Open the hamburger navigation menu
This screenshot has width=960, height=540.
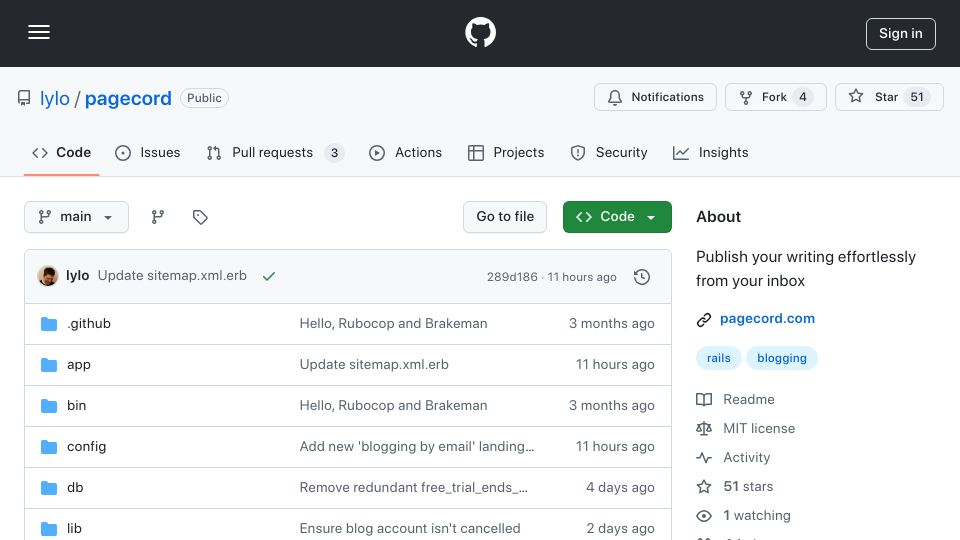[x=39, y=32]
